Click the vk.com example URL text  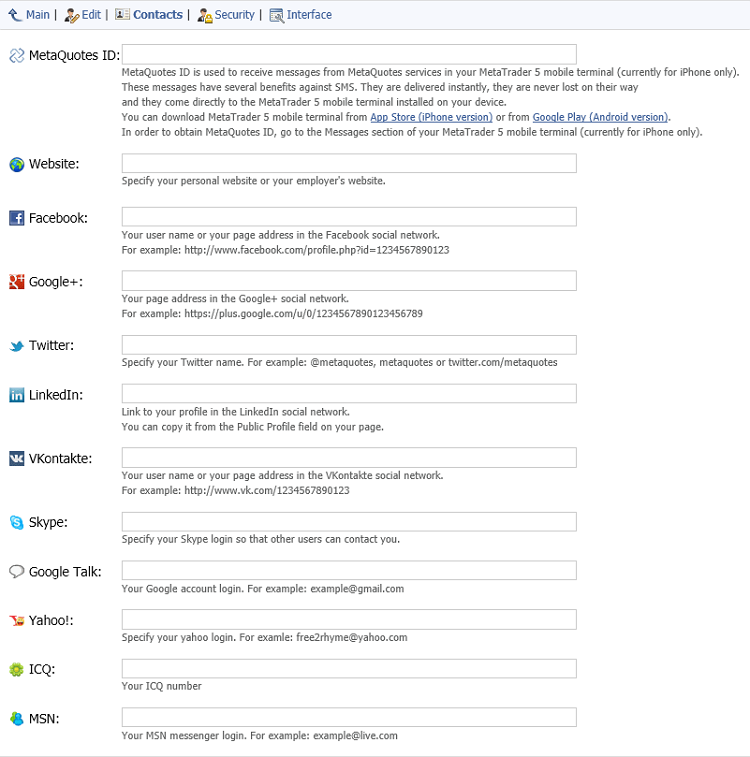267,491
